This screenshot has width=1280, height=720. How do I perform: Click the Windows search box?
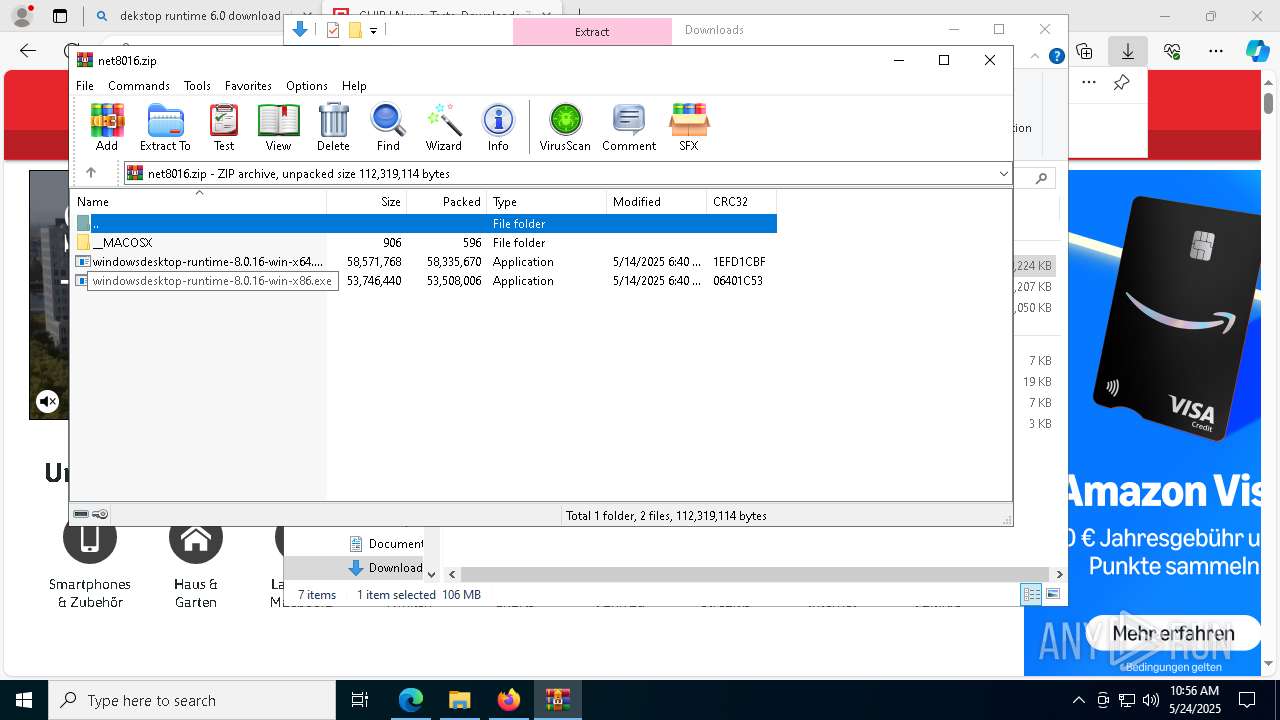pos(192,700)
